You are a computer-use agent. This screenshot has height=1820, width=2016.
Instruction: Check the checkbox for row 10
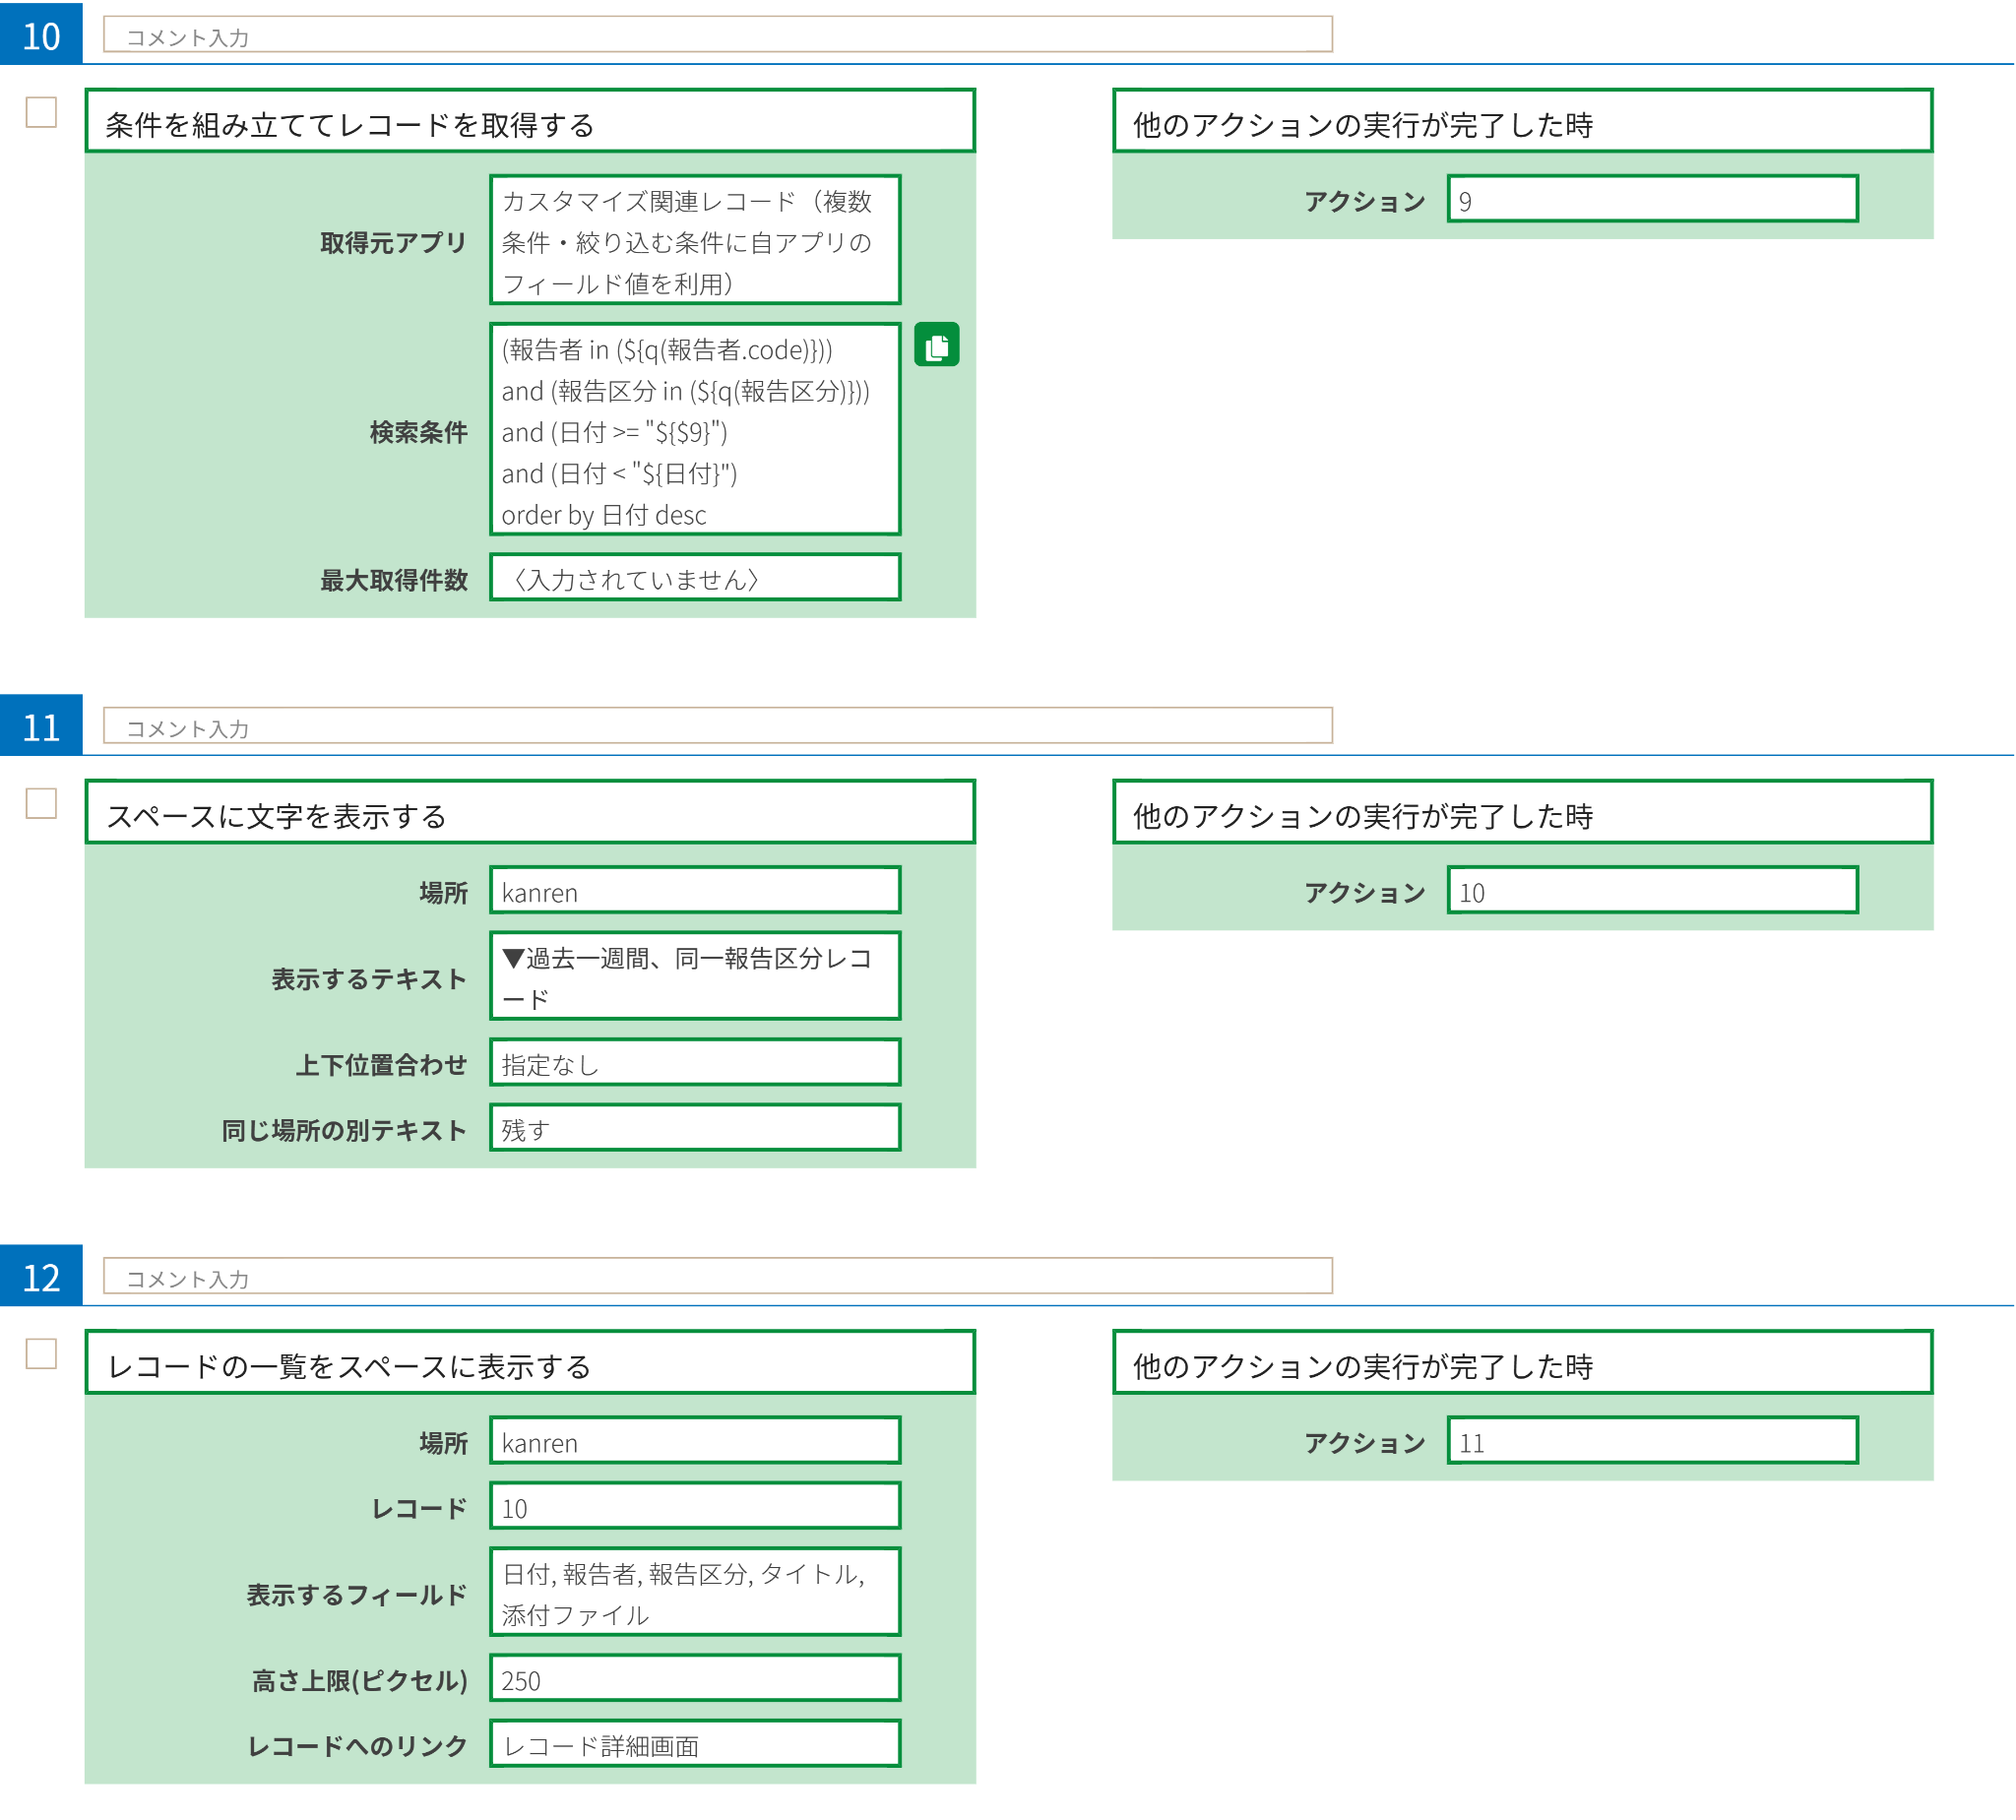tap(41, 112)
